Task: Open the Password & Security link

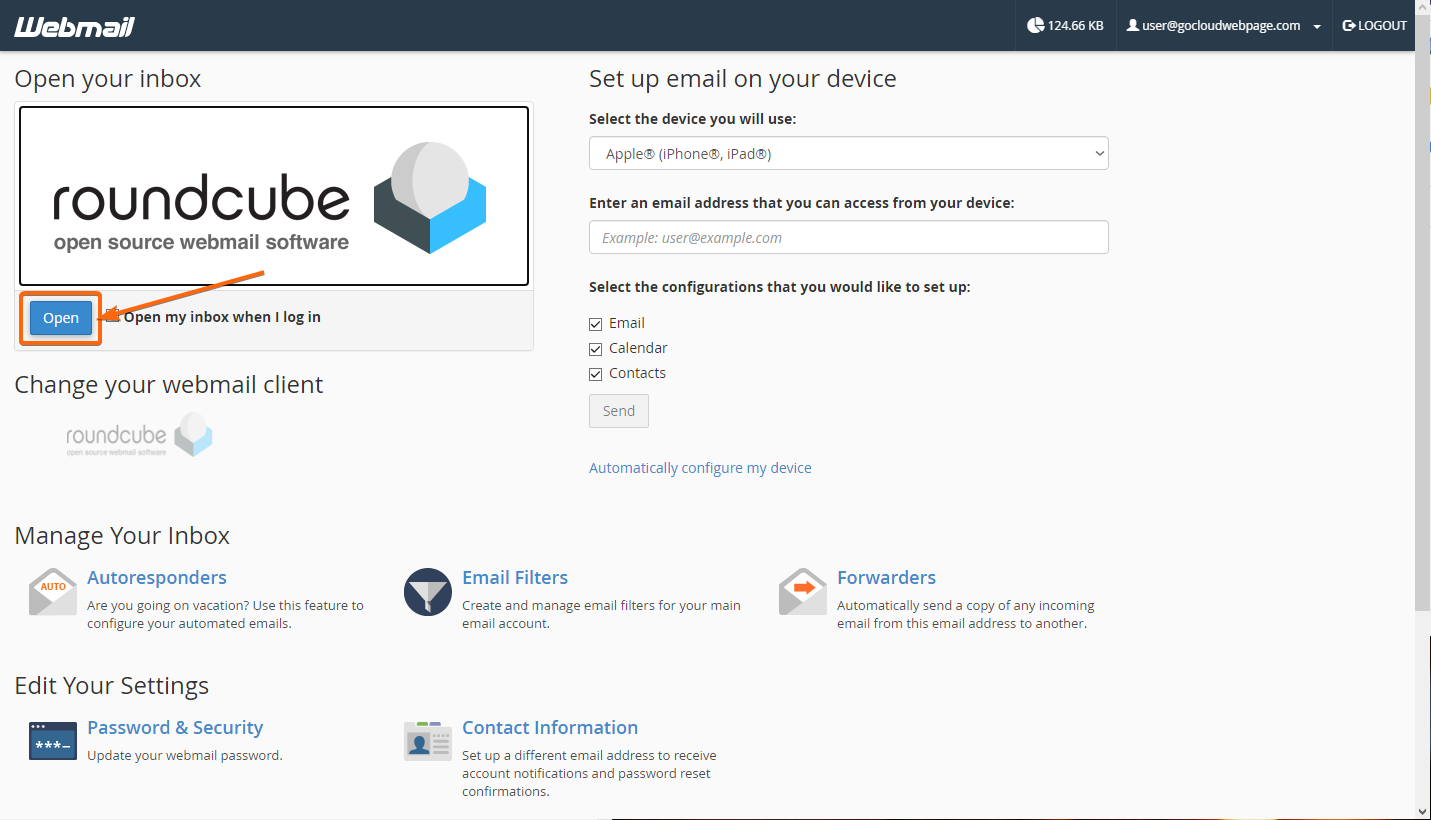Action: click(175, 727)
